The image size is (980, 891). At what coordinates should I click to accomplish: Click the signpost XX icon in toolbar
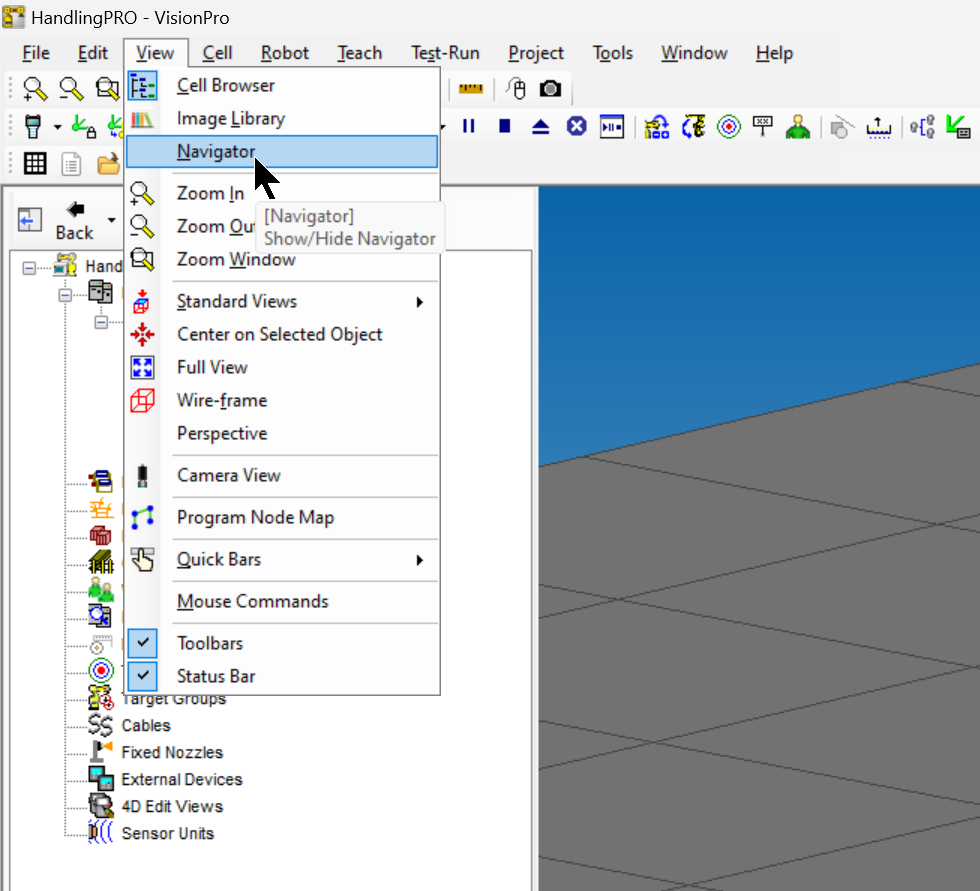click(x=763, y=127)
